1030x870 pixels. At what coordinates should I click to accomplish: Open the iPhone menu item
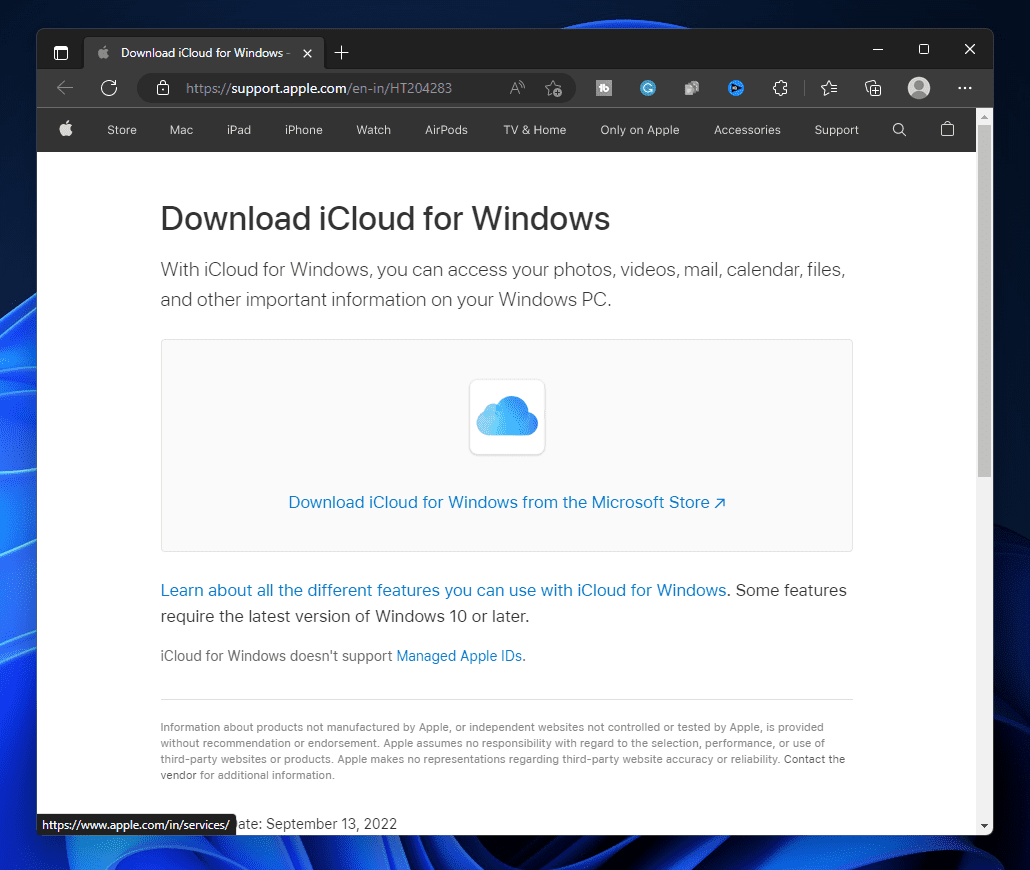tap(303, 130)
